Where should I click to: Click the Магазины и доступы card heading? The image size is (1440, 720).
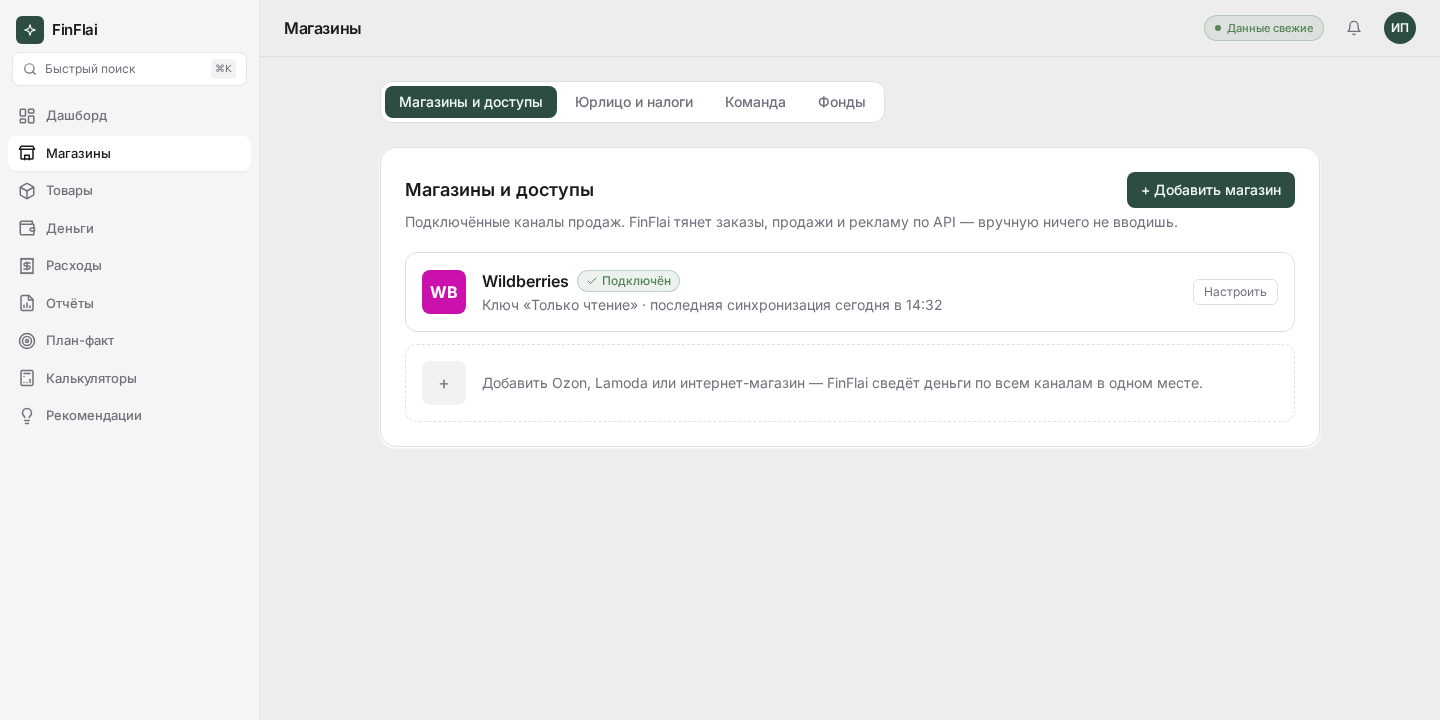point(499,190)
